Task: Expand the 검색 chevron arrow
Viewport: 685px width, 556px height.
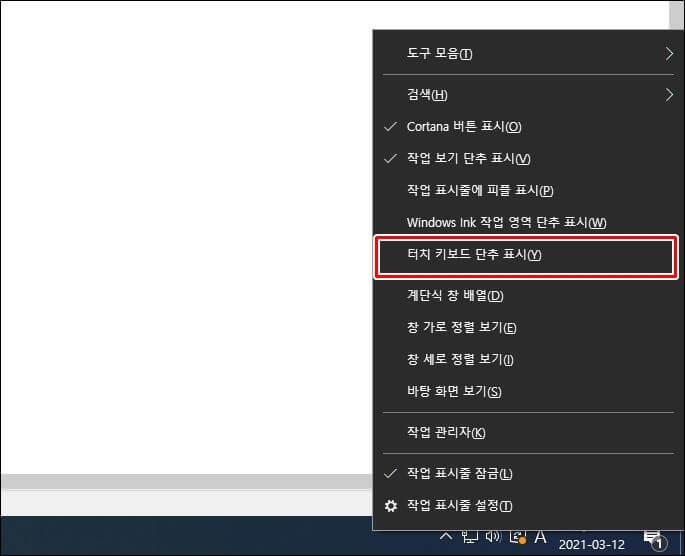Action: [x=669, y=94]
